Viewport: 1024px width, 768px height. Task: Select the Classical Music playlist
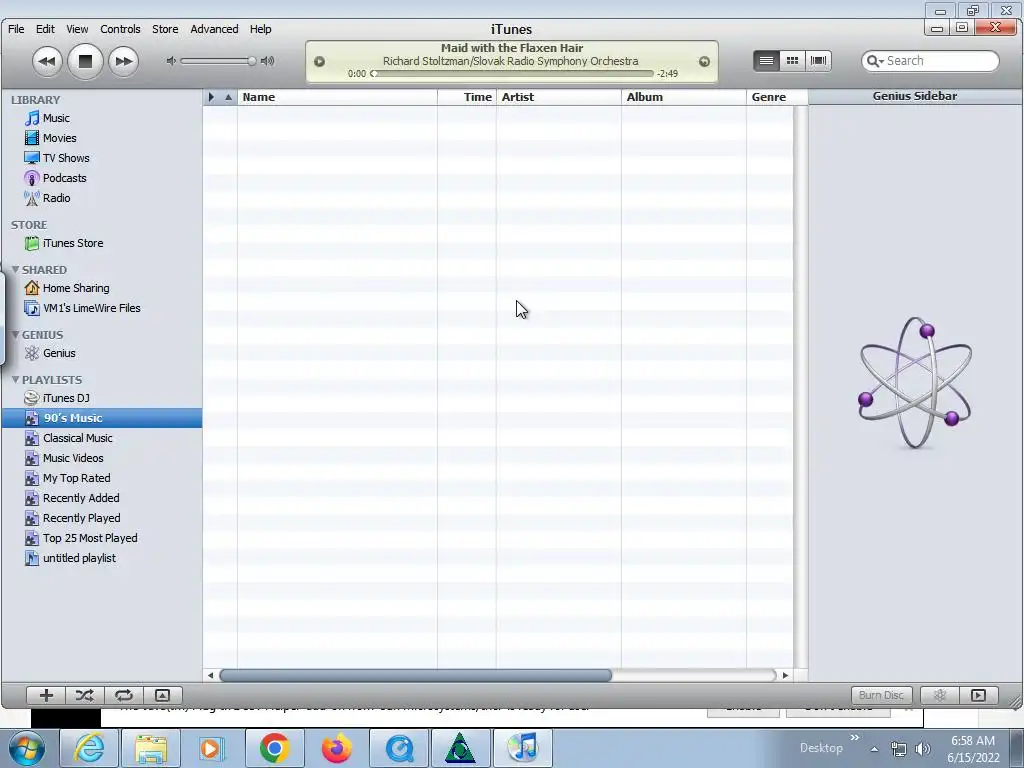(x=78, y=438)
